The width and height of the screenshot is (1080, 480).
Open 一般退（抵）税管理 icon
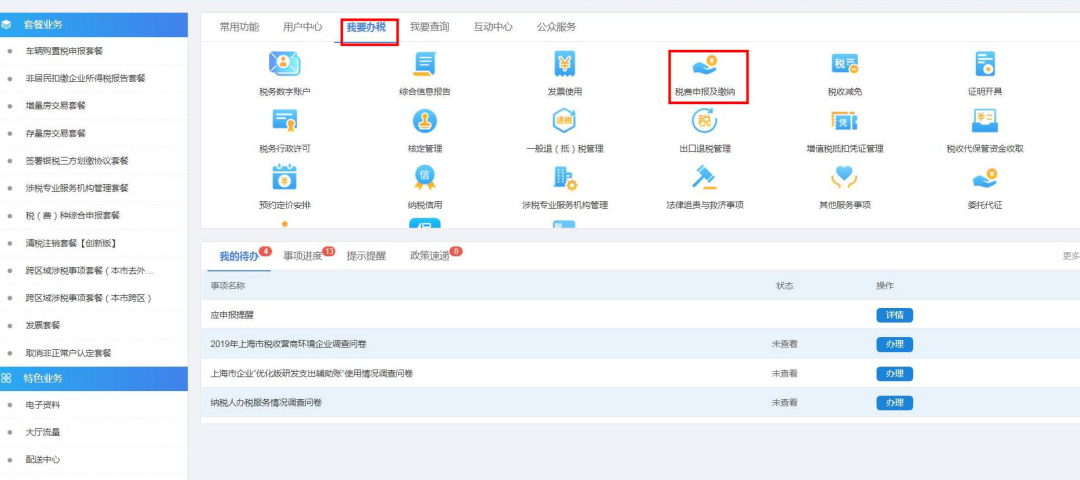click(x=564, y=121)
